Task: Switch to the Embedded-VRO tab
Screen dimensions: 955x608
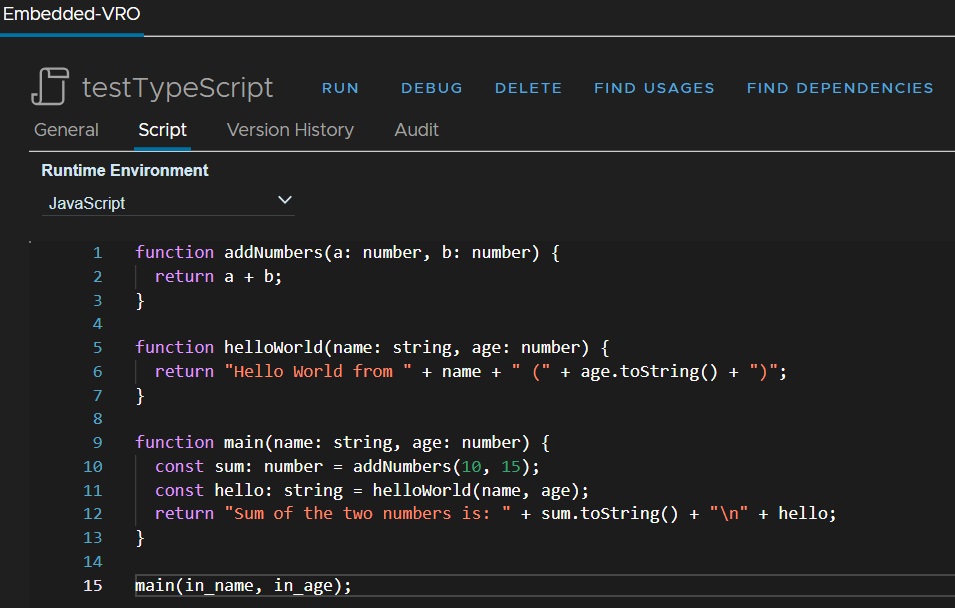Action: 72,14
